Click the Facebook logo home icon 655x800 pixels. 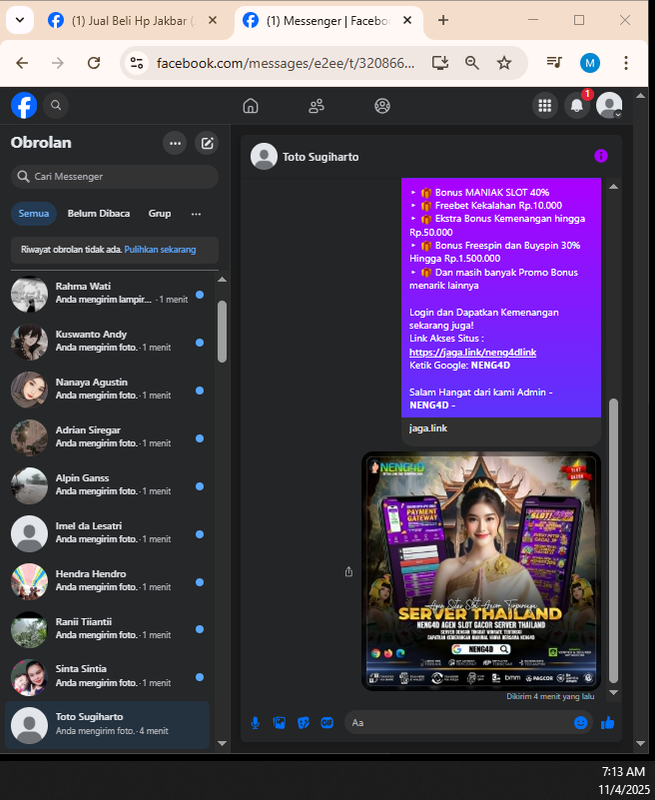24,105
